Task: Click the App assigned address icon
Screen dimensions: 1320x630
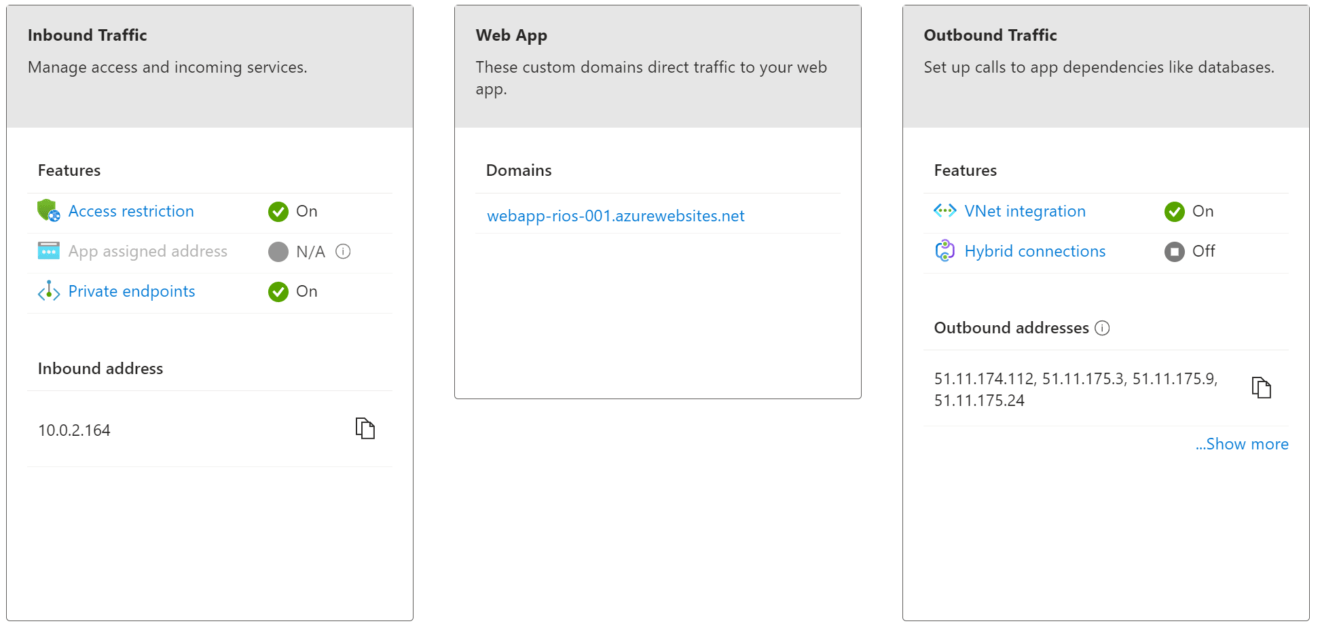Action: [48, 251]
